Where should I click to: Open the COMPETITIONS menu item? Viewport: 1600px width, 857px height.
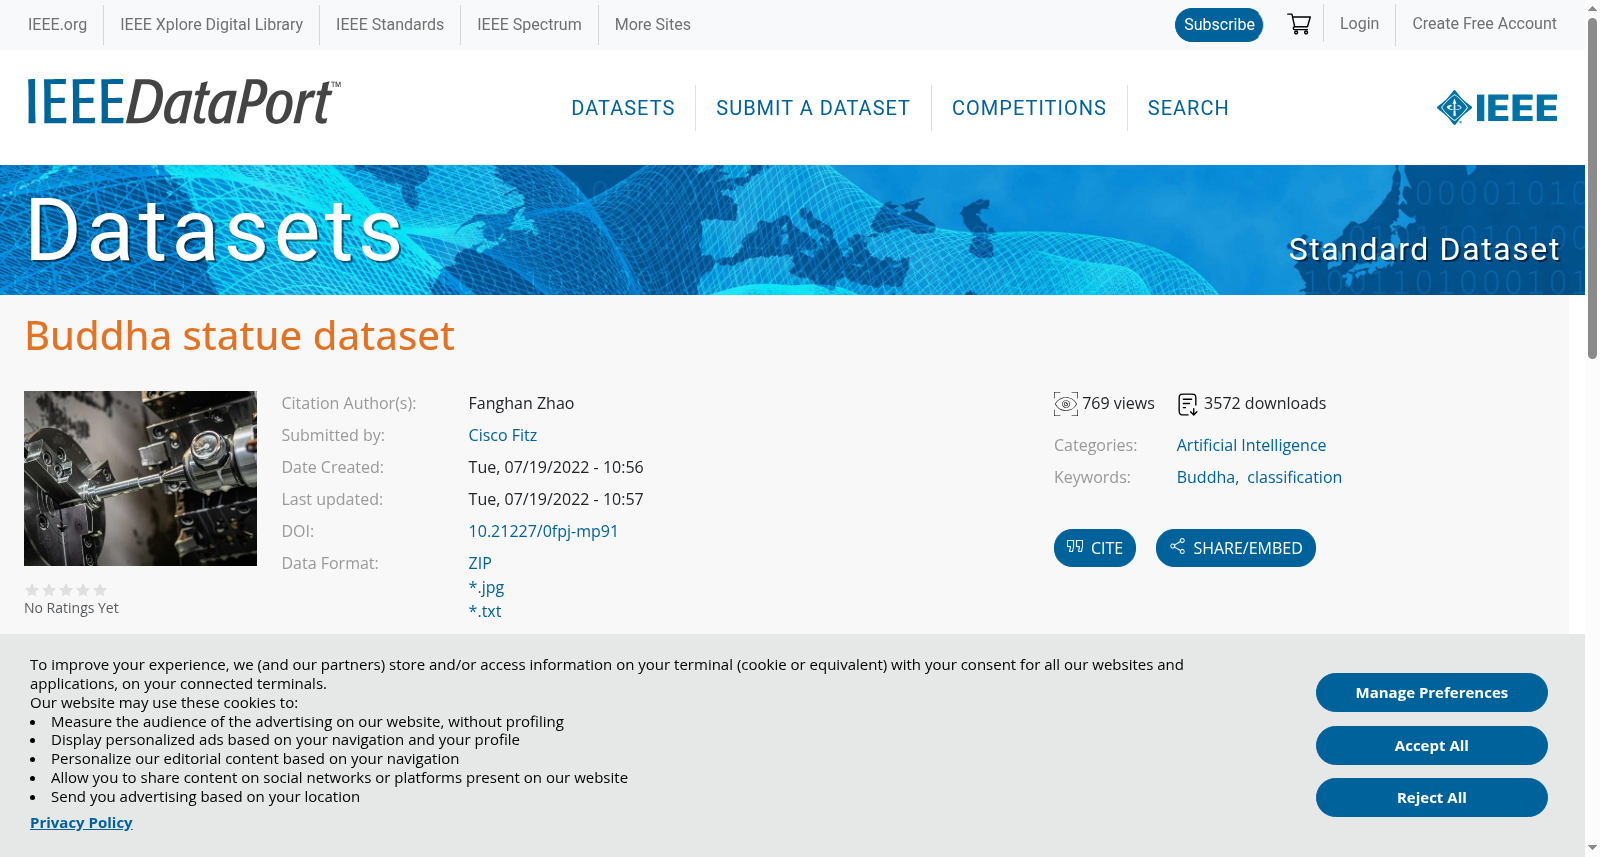pyautogui.click(x=1029, y=108)
